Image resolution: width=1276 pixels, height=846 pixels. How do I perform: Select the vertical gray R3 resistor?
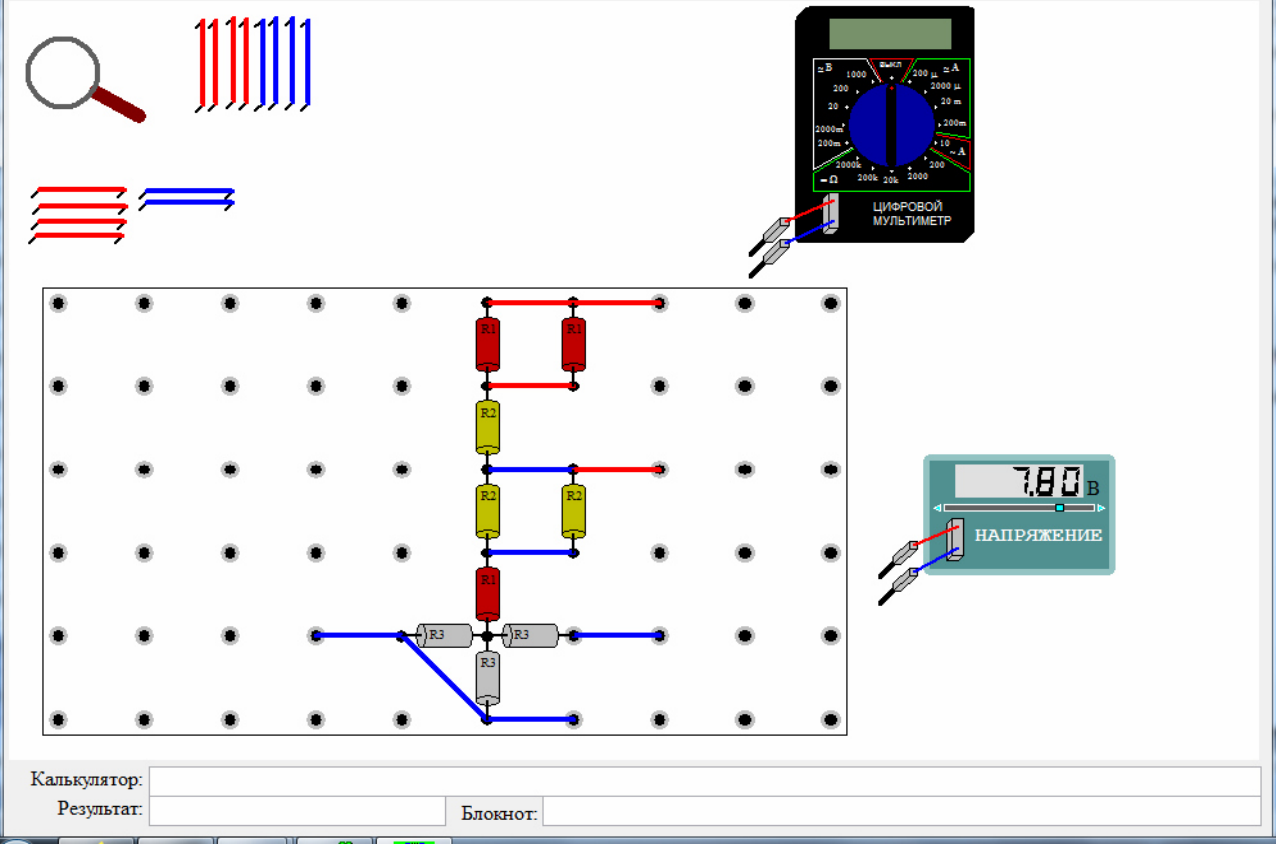(487, 677)
